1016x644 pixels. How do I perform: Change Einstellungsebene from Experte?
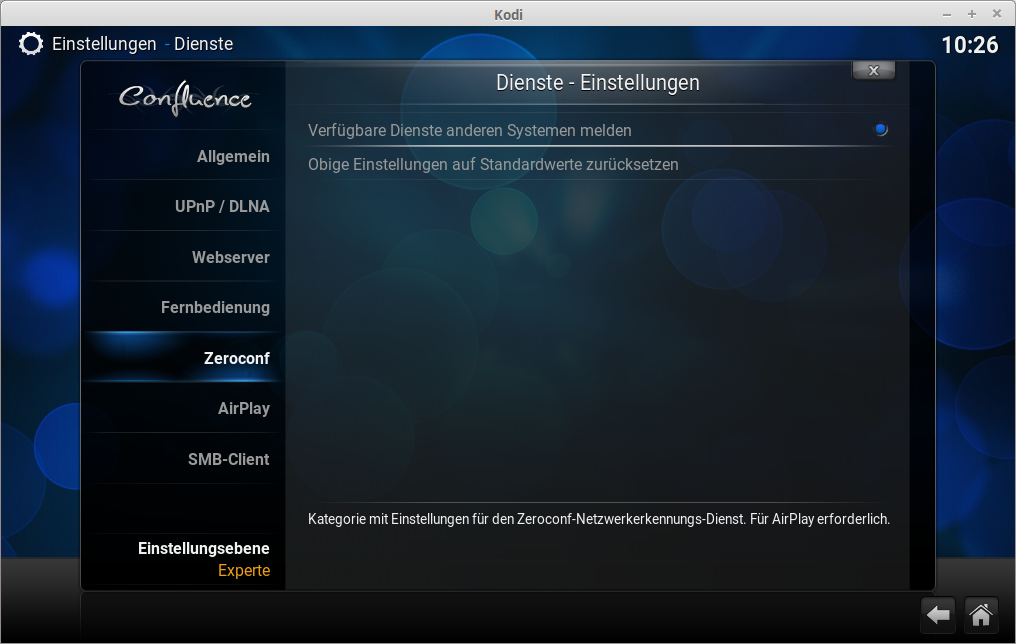click(x=204, y=560)
